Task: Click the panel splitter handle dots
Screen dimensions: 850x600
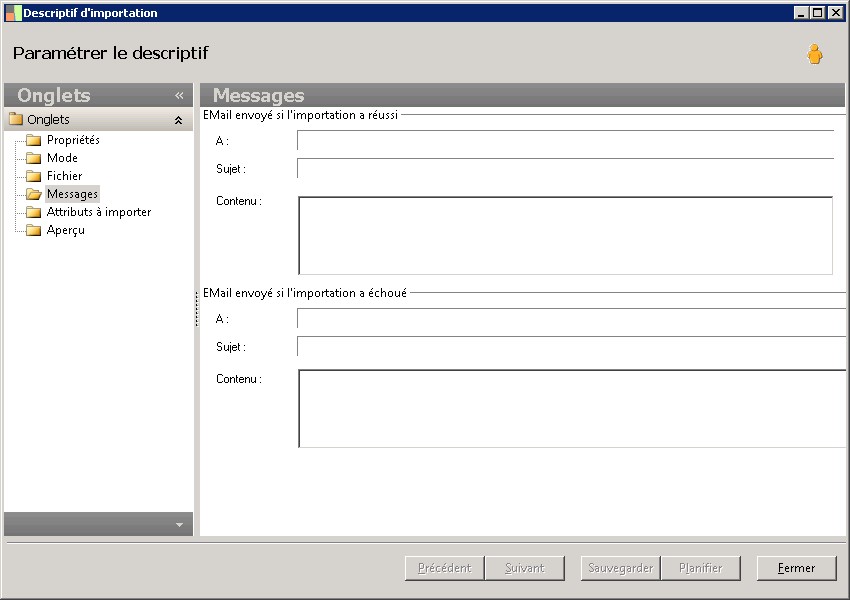Action: pyautogui.click(x=196, y=309)
